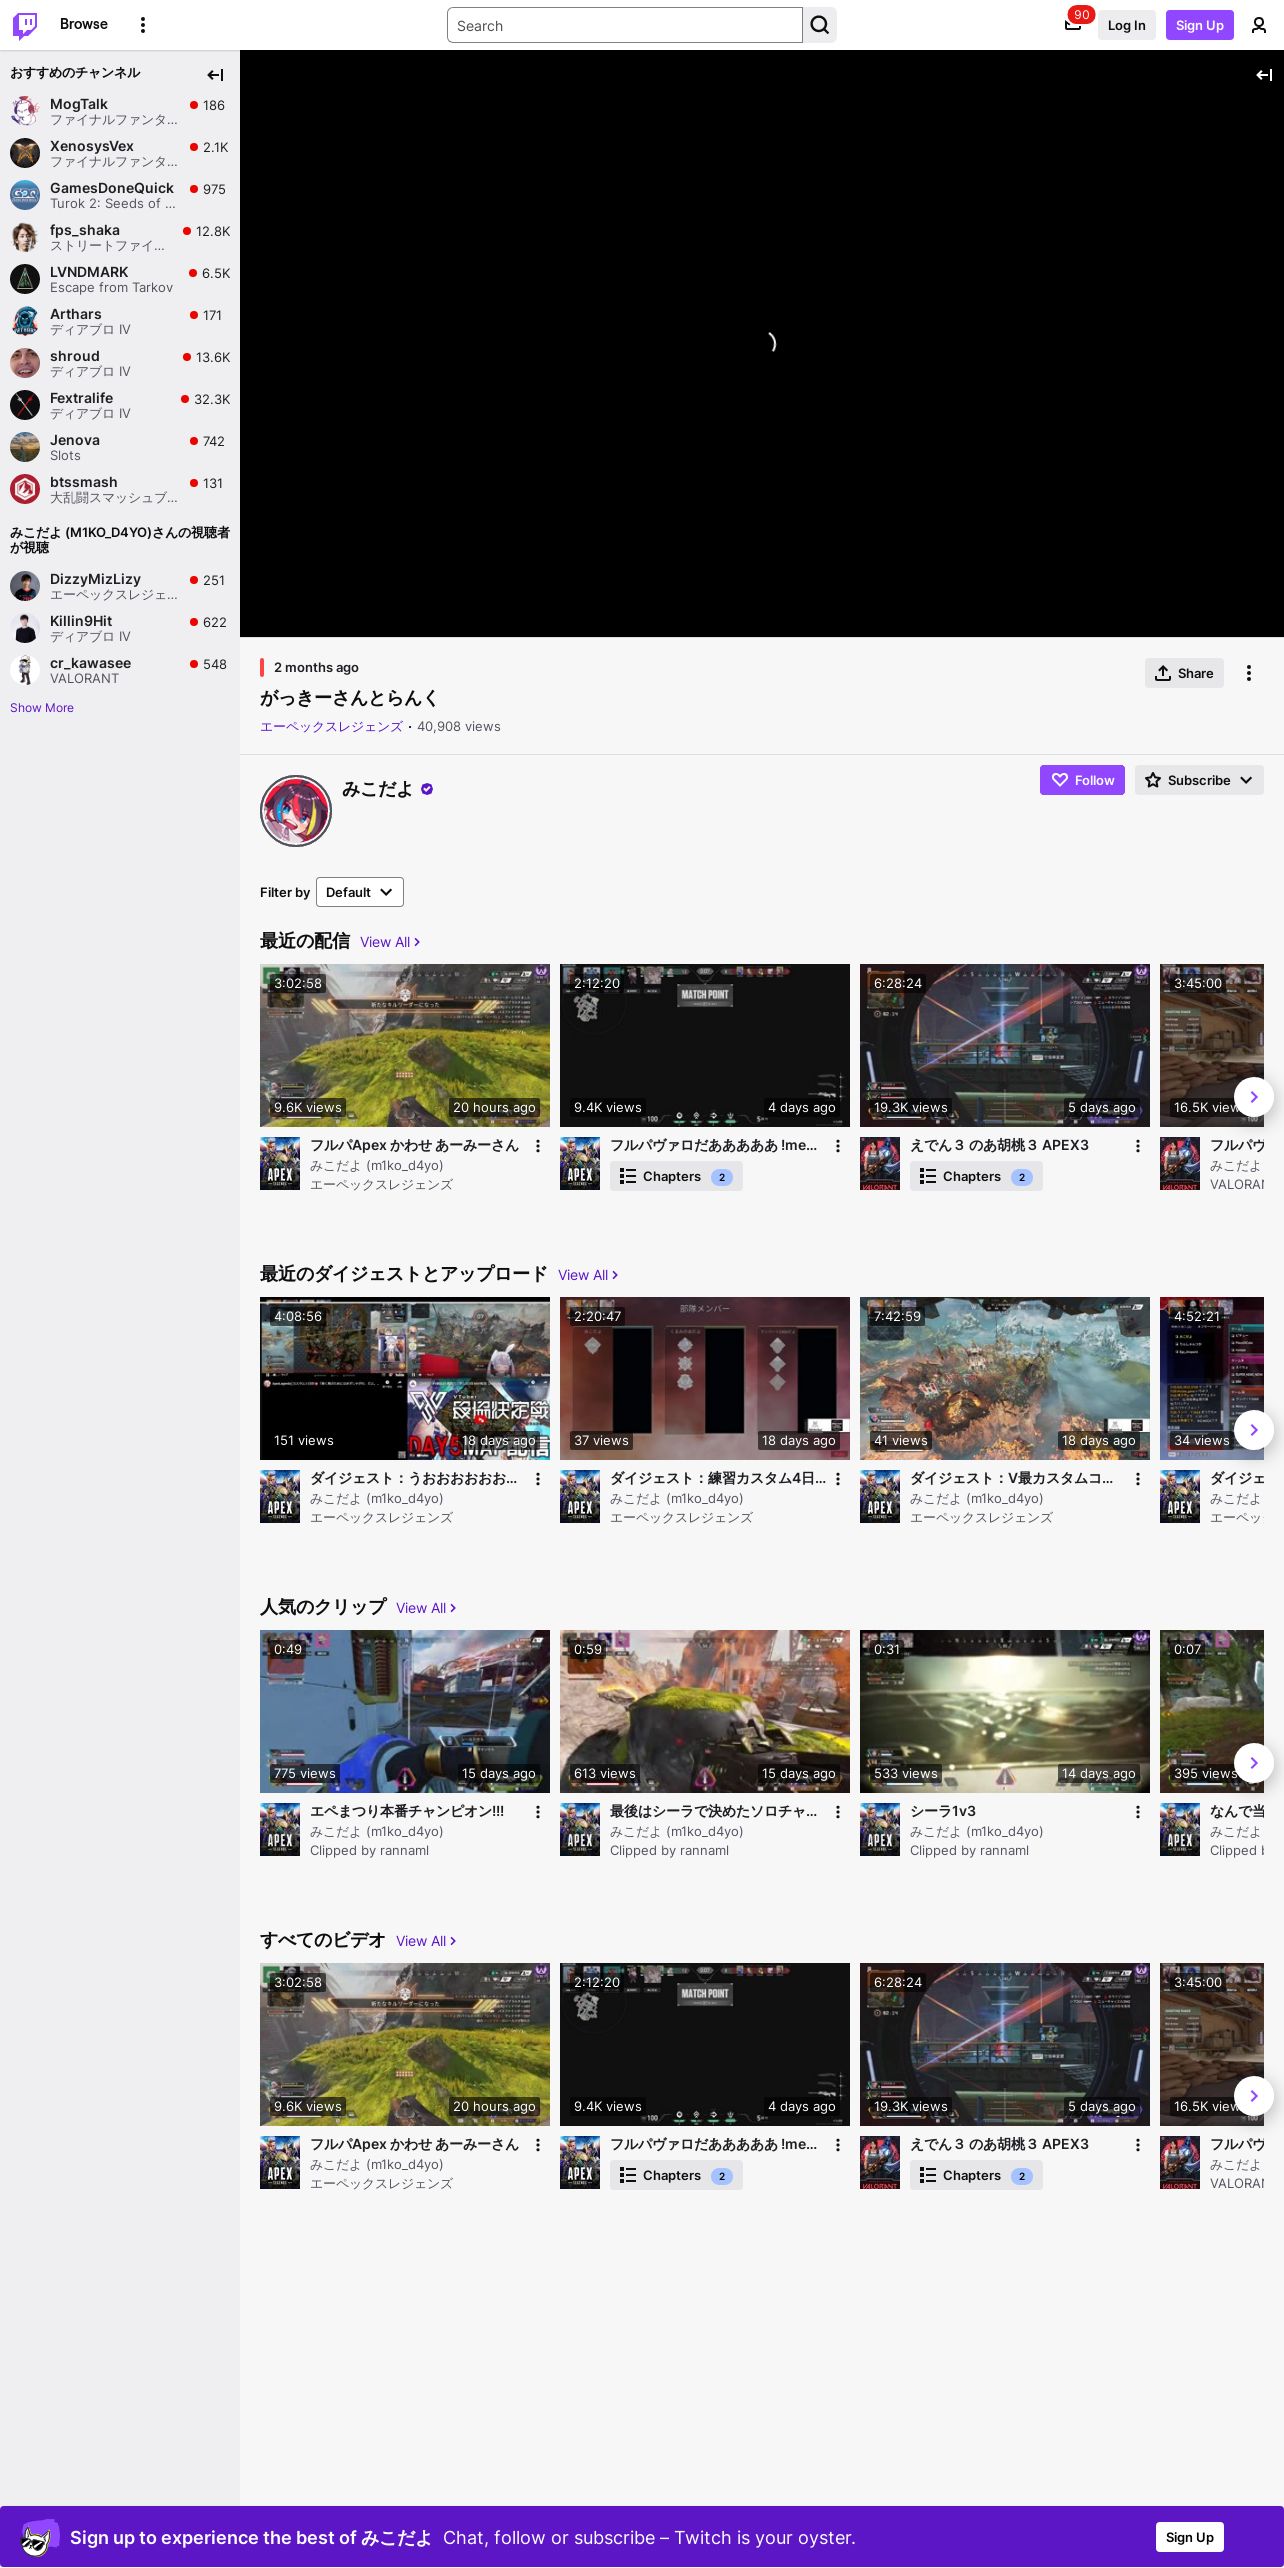Viewport: 1284px width, 2568px height.
Task: Open the Twitch home logo
Action: point(25,25)
